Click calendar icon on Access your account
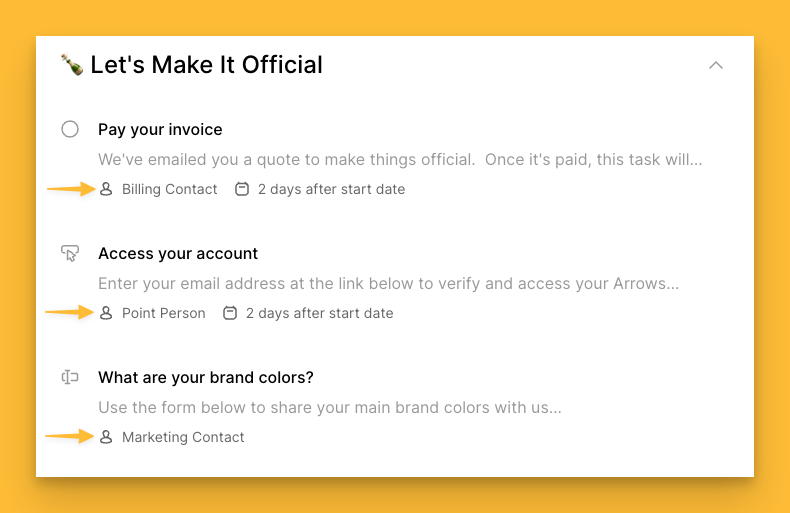 point(229,313)
